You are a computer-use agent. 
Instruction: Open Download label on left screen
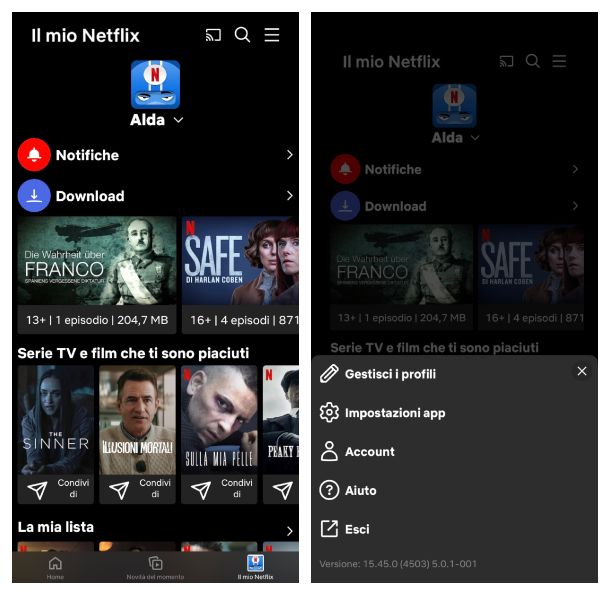(x=90, y=196)
